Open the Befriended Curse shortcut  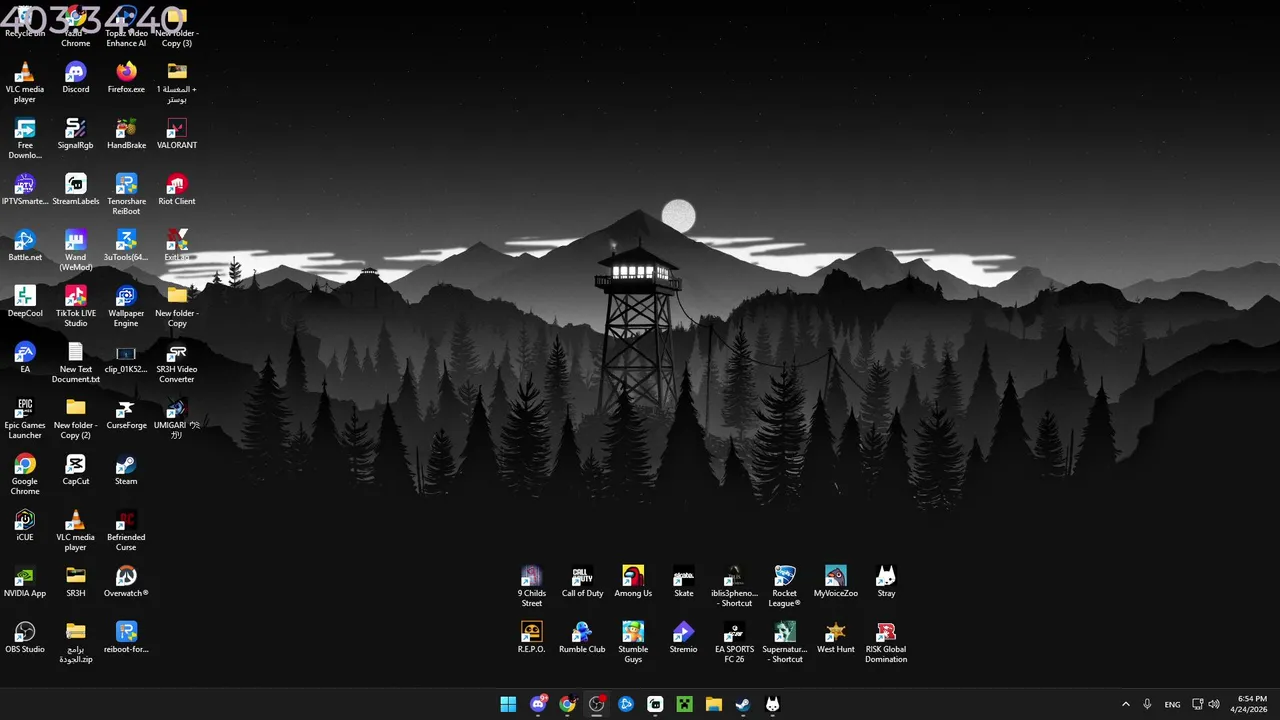pos(126,531)
